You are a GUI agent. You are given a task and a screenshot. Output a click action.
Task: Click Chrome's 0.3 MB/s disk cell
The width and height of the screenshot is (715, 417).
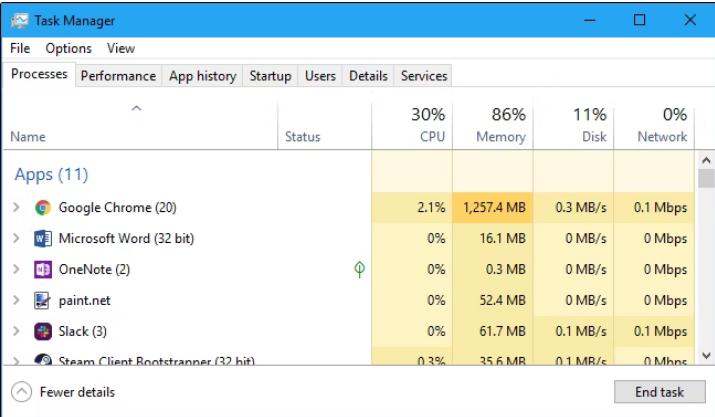573,208
